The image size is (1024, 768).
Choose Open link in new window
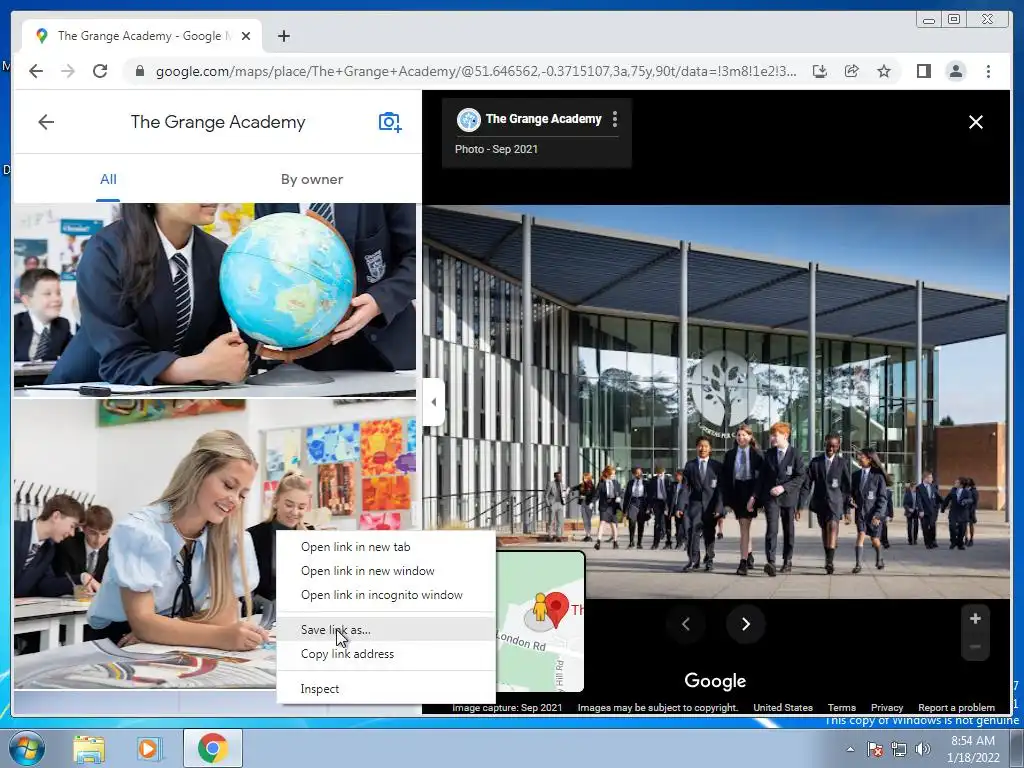pyautogui.click(x=386, y=571)
